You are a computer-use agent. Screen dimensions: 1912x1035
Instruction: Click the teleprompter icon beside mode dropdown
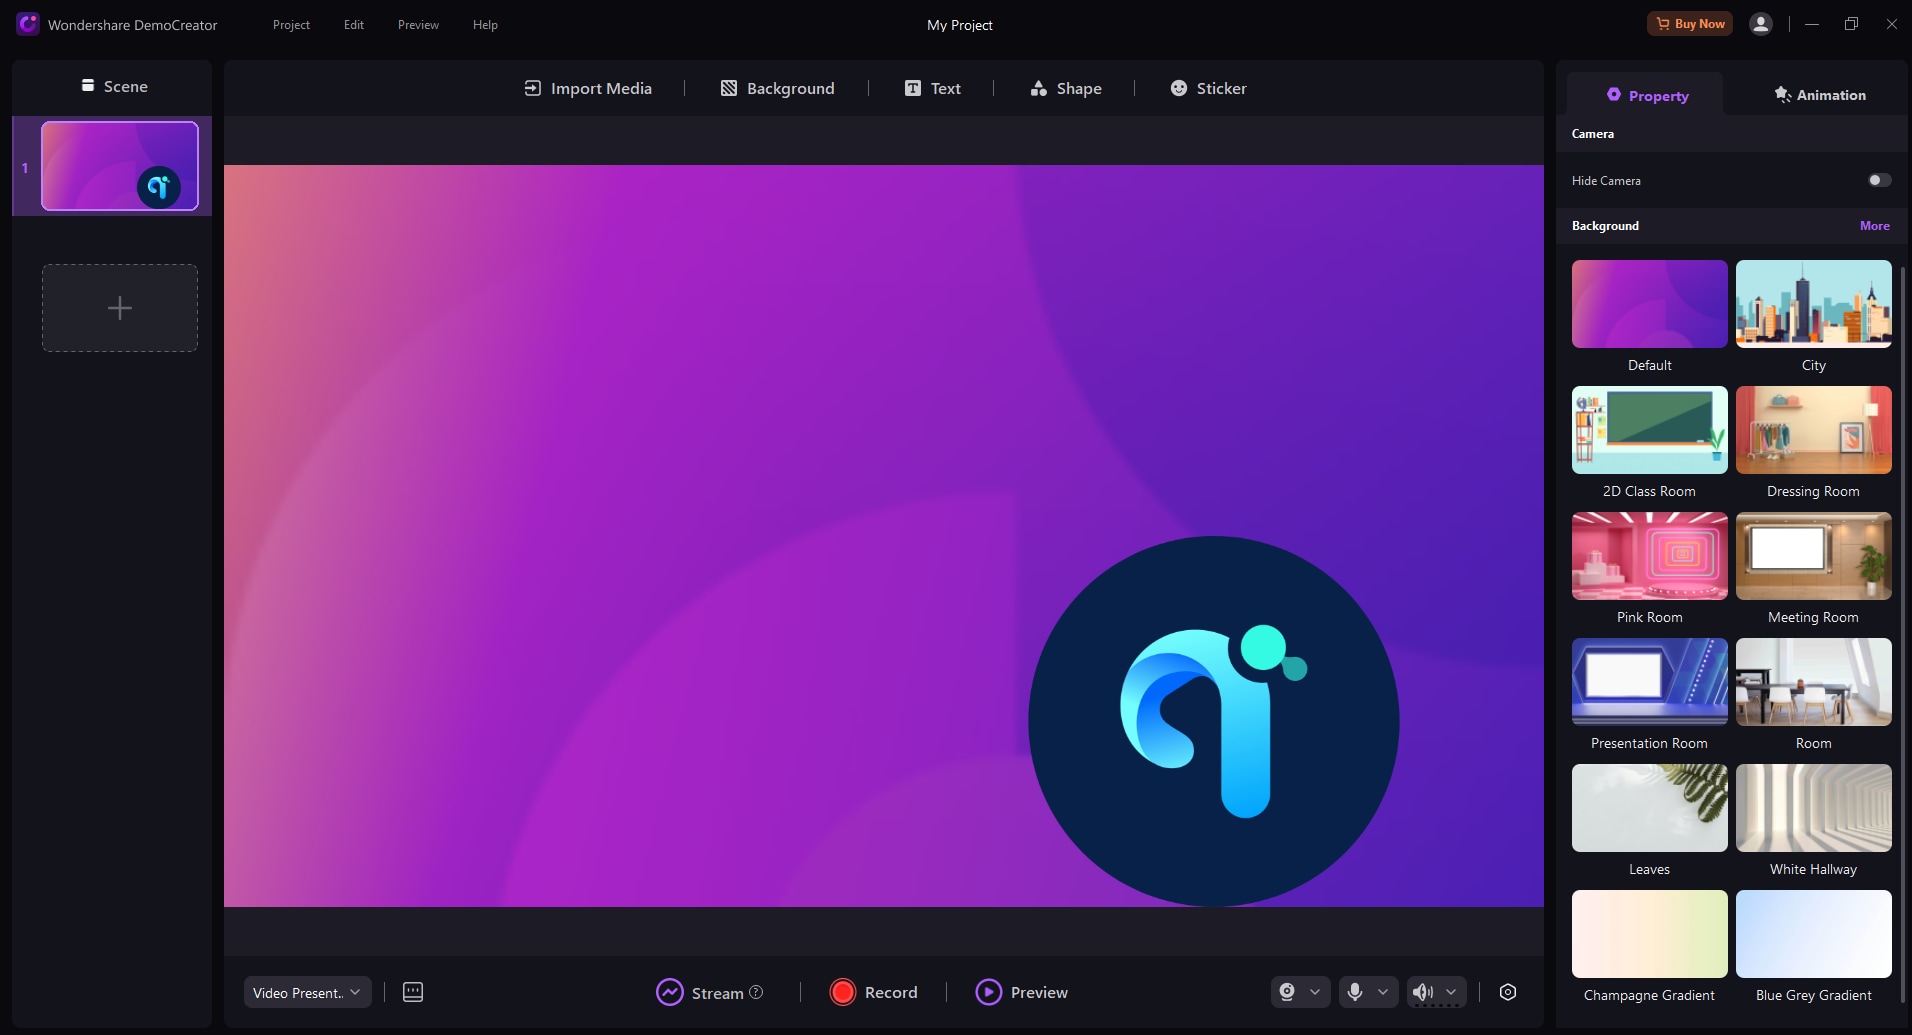pos(413,992)
